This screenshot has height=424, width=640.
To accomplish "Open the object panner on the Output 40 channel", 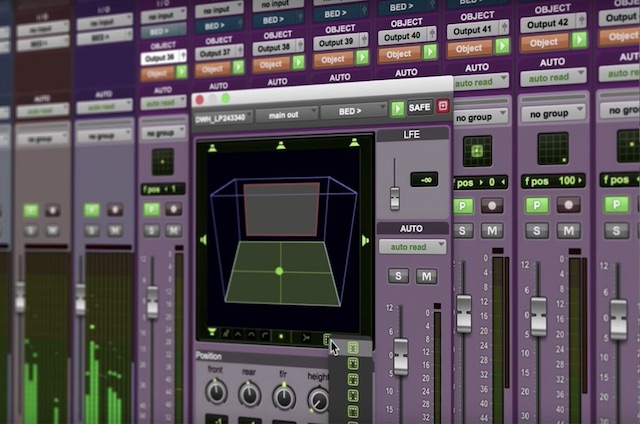I will [x=430, y=52].
